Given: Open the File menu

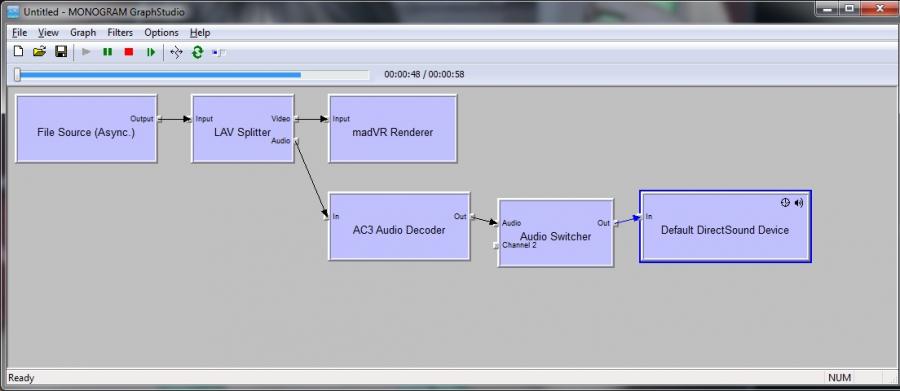Looking at the screenshot, I should [20, 33].
